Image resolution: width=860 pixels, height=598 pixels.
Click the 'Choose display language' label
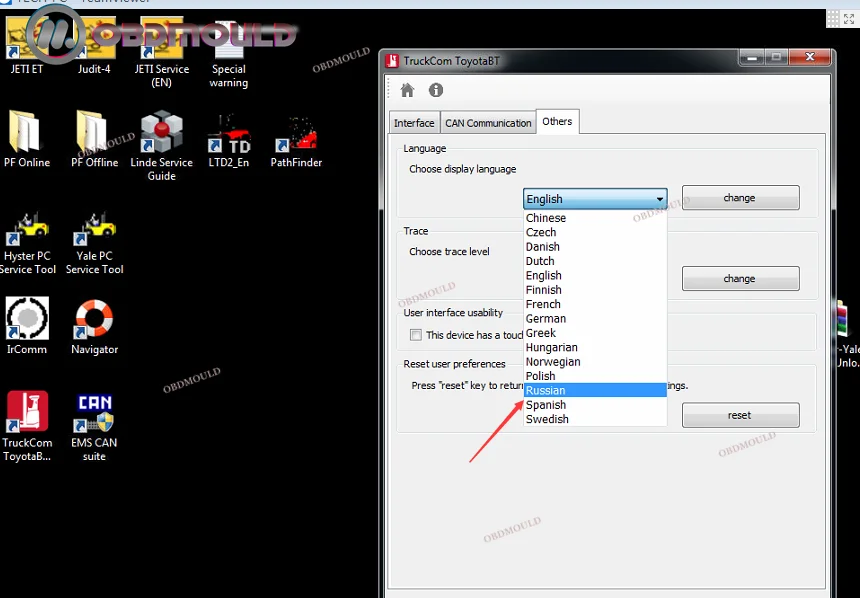(462, 169)
